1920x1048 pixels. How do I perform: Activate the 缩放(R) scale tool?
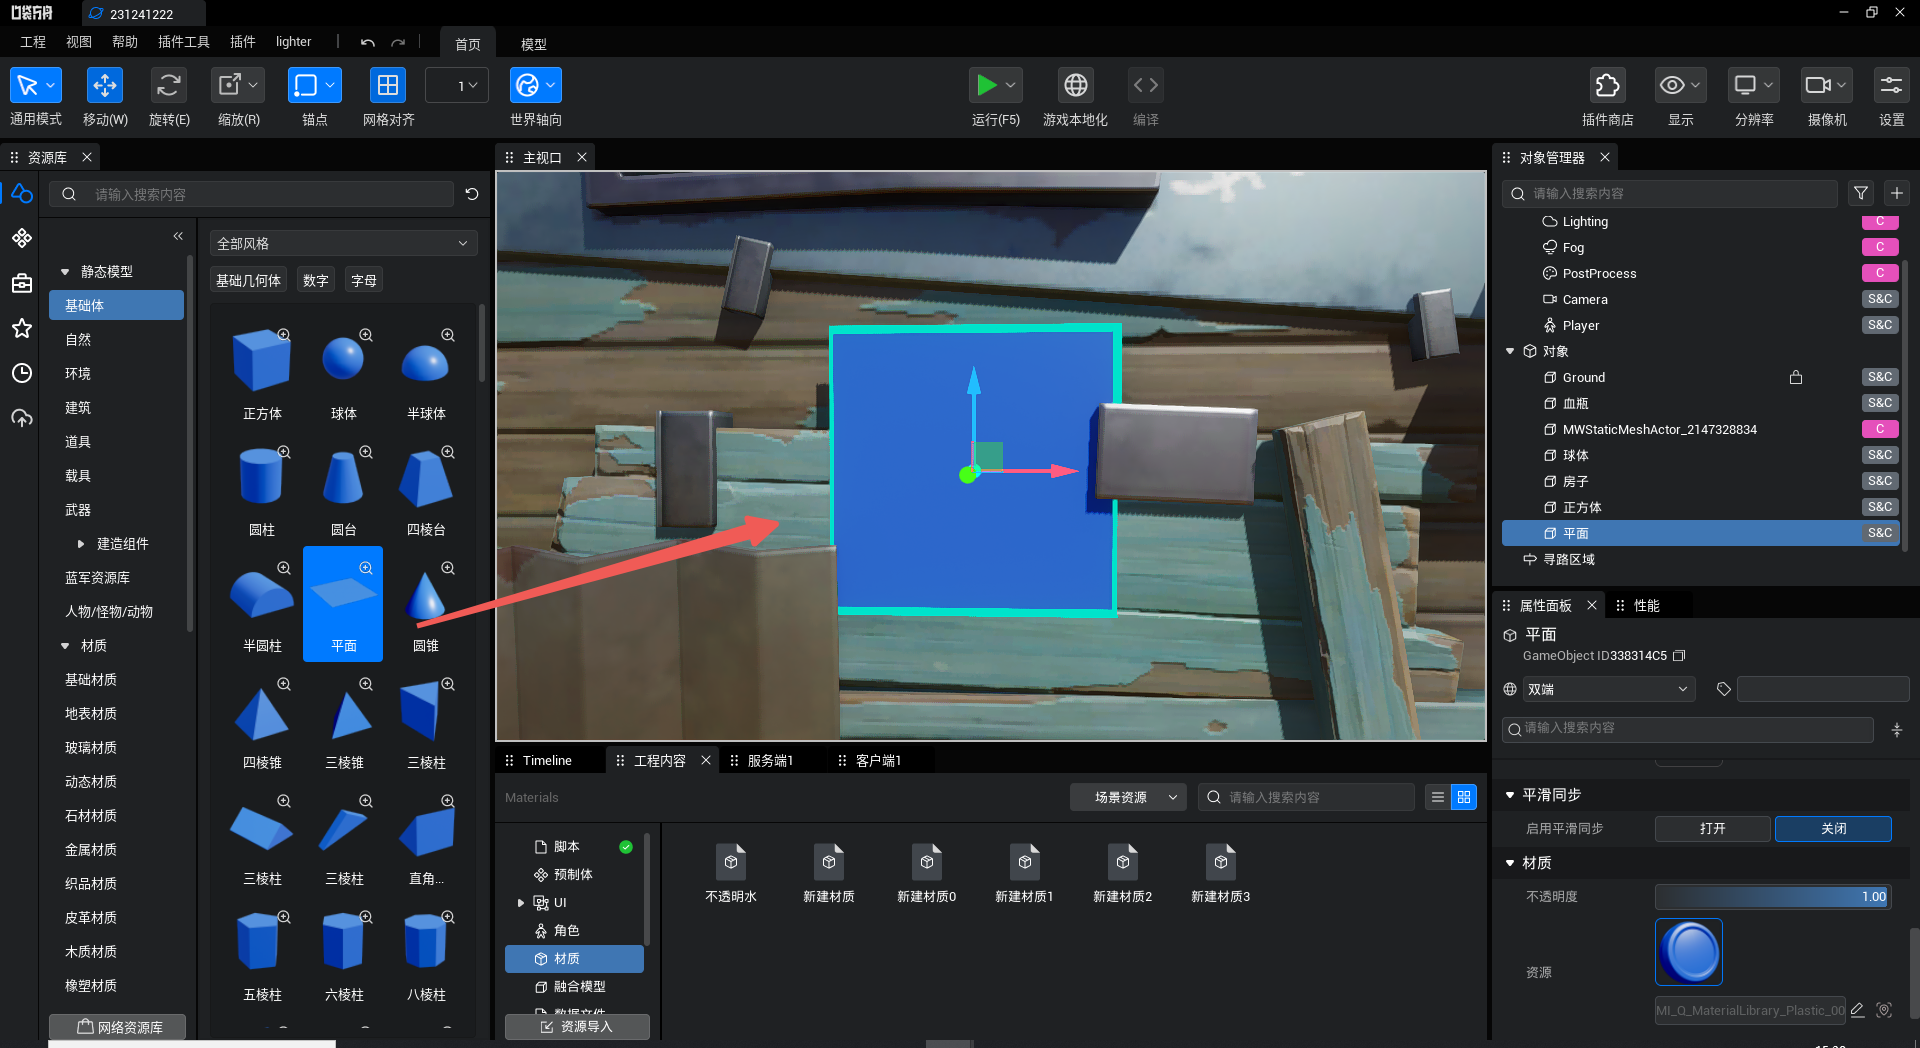[229, 86]
